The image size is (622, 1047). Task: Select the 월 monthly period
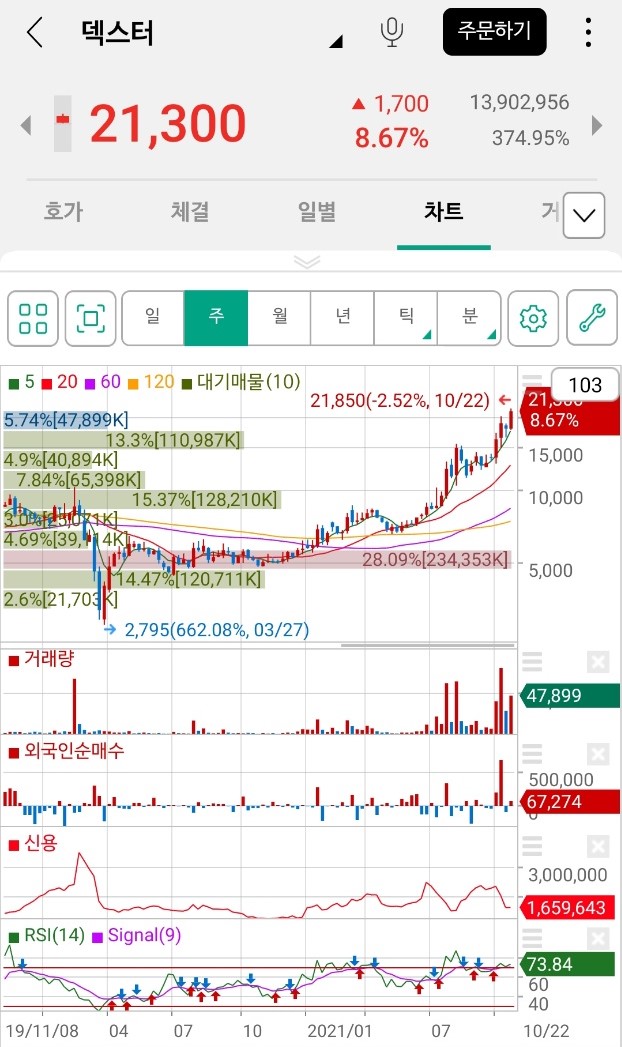tap(279, 318)
